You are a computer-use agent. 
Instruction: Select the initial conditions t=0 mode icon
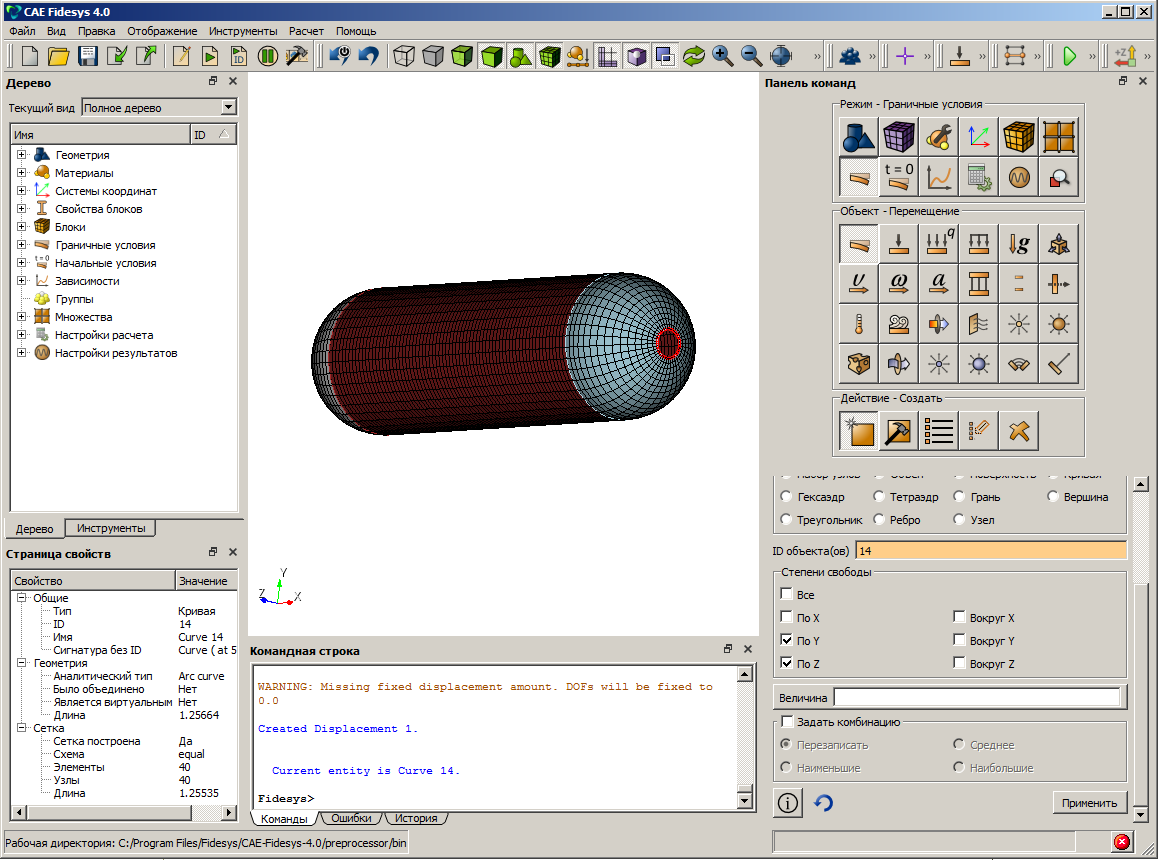tap(899, 177)
